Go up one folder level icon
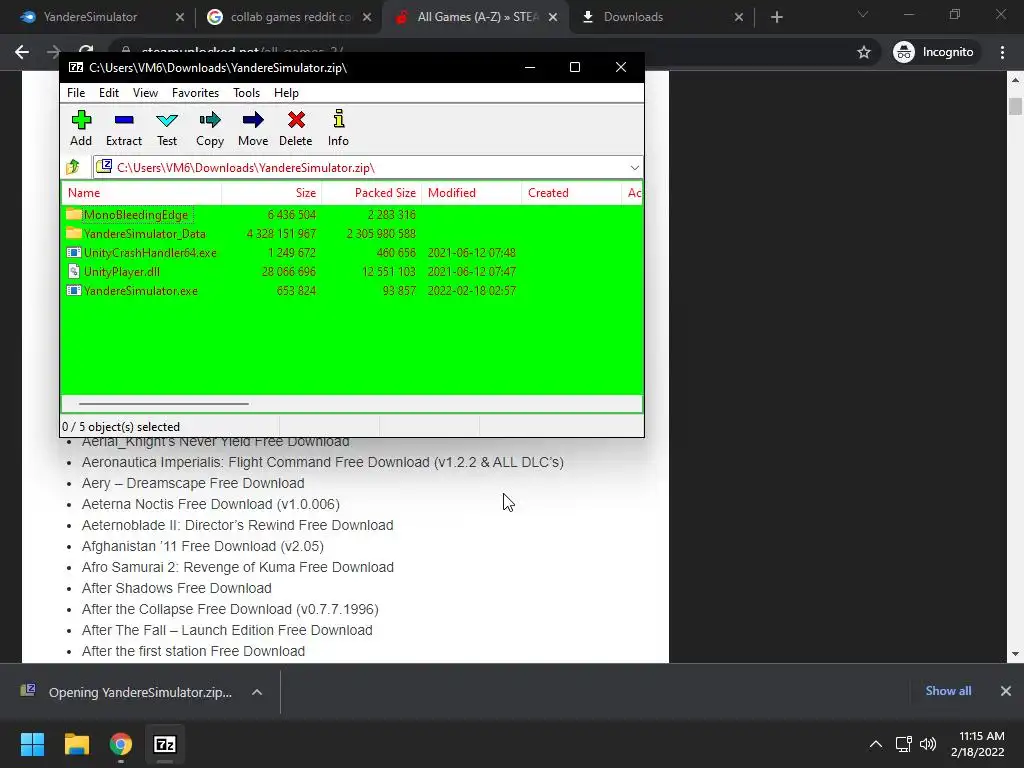1024x768 pixels. point(73,167)
